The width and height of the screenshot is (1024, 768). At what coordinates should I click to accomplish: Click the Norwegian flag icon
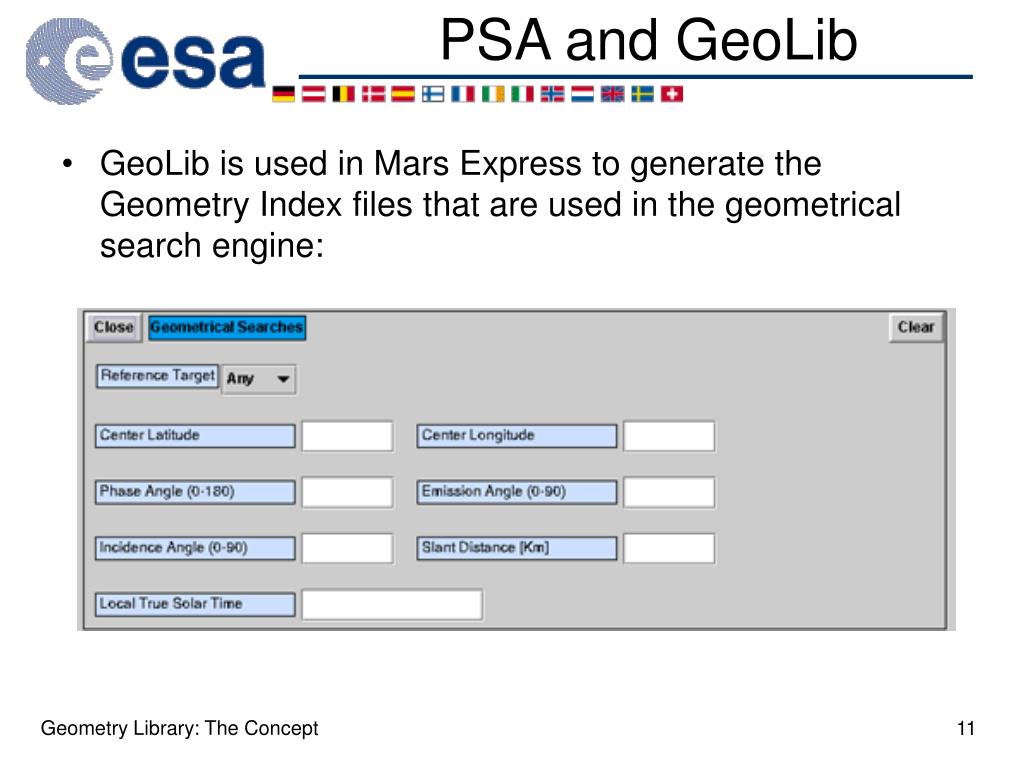coord(552,94)
